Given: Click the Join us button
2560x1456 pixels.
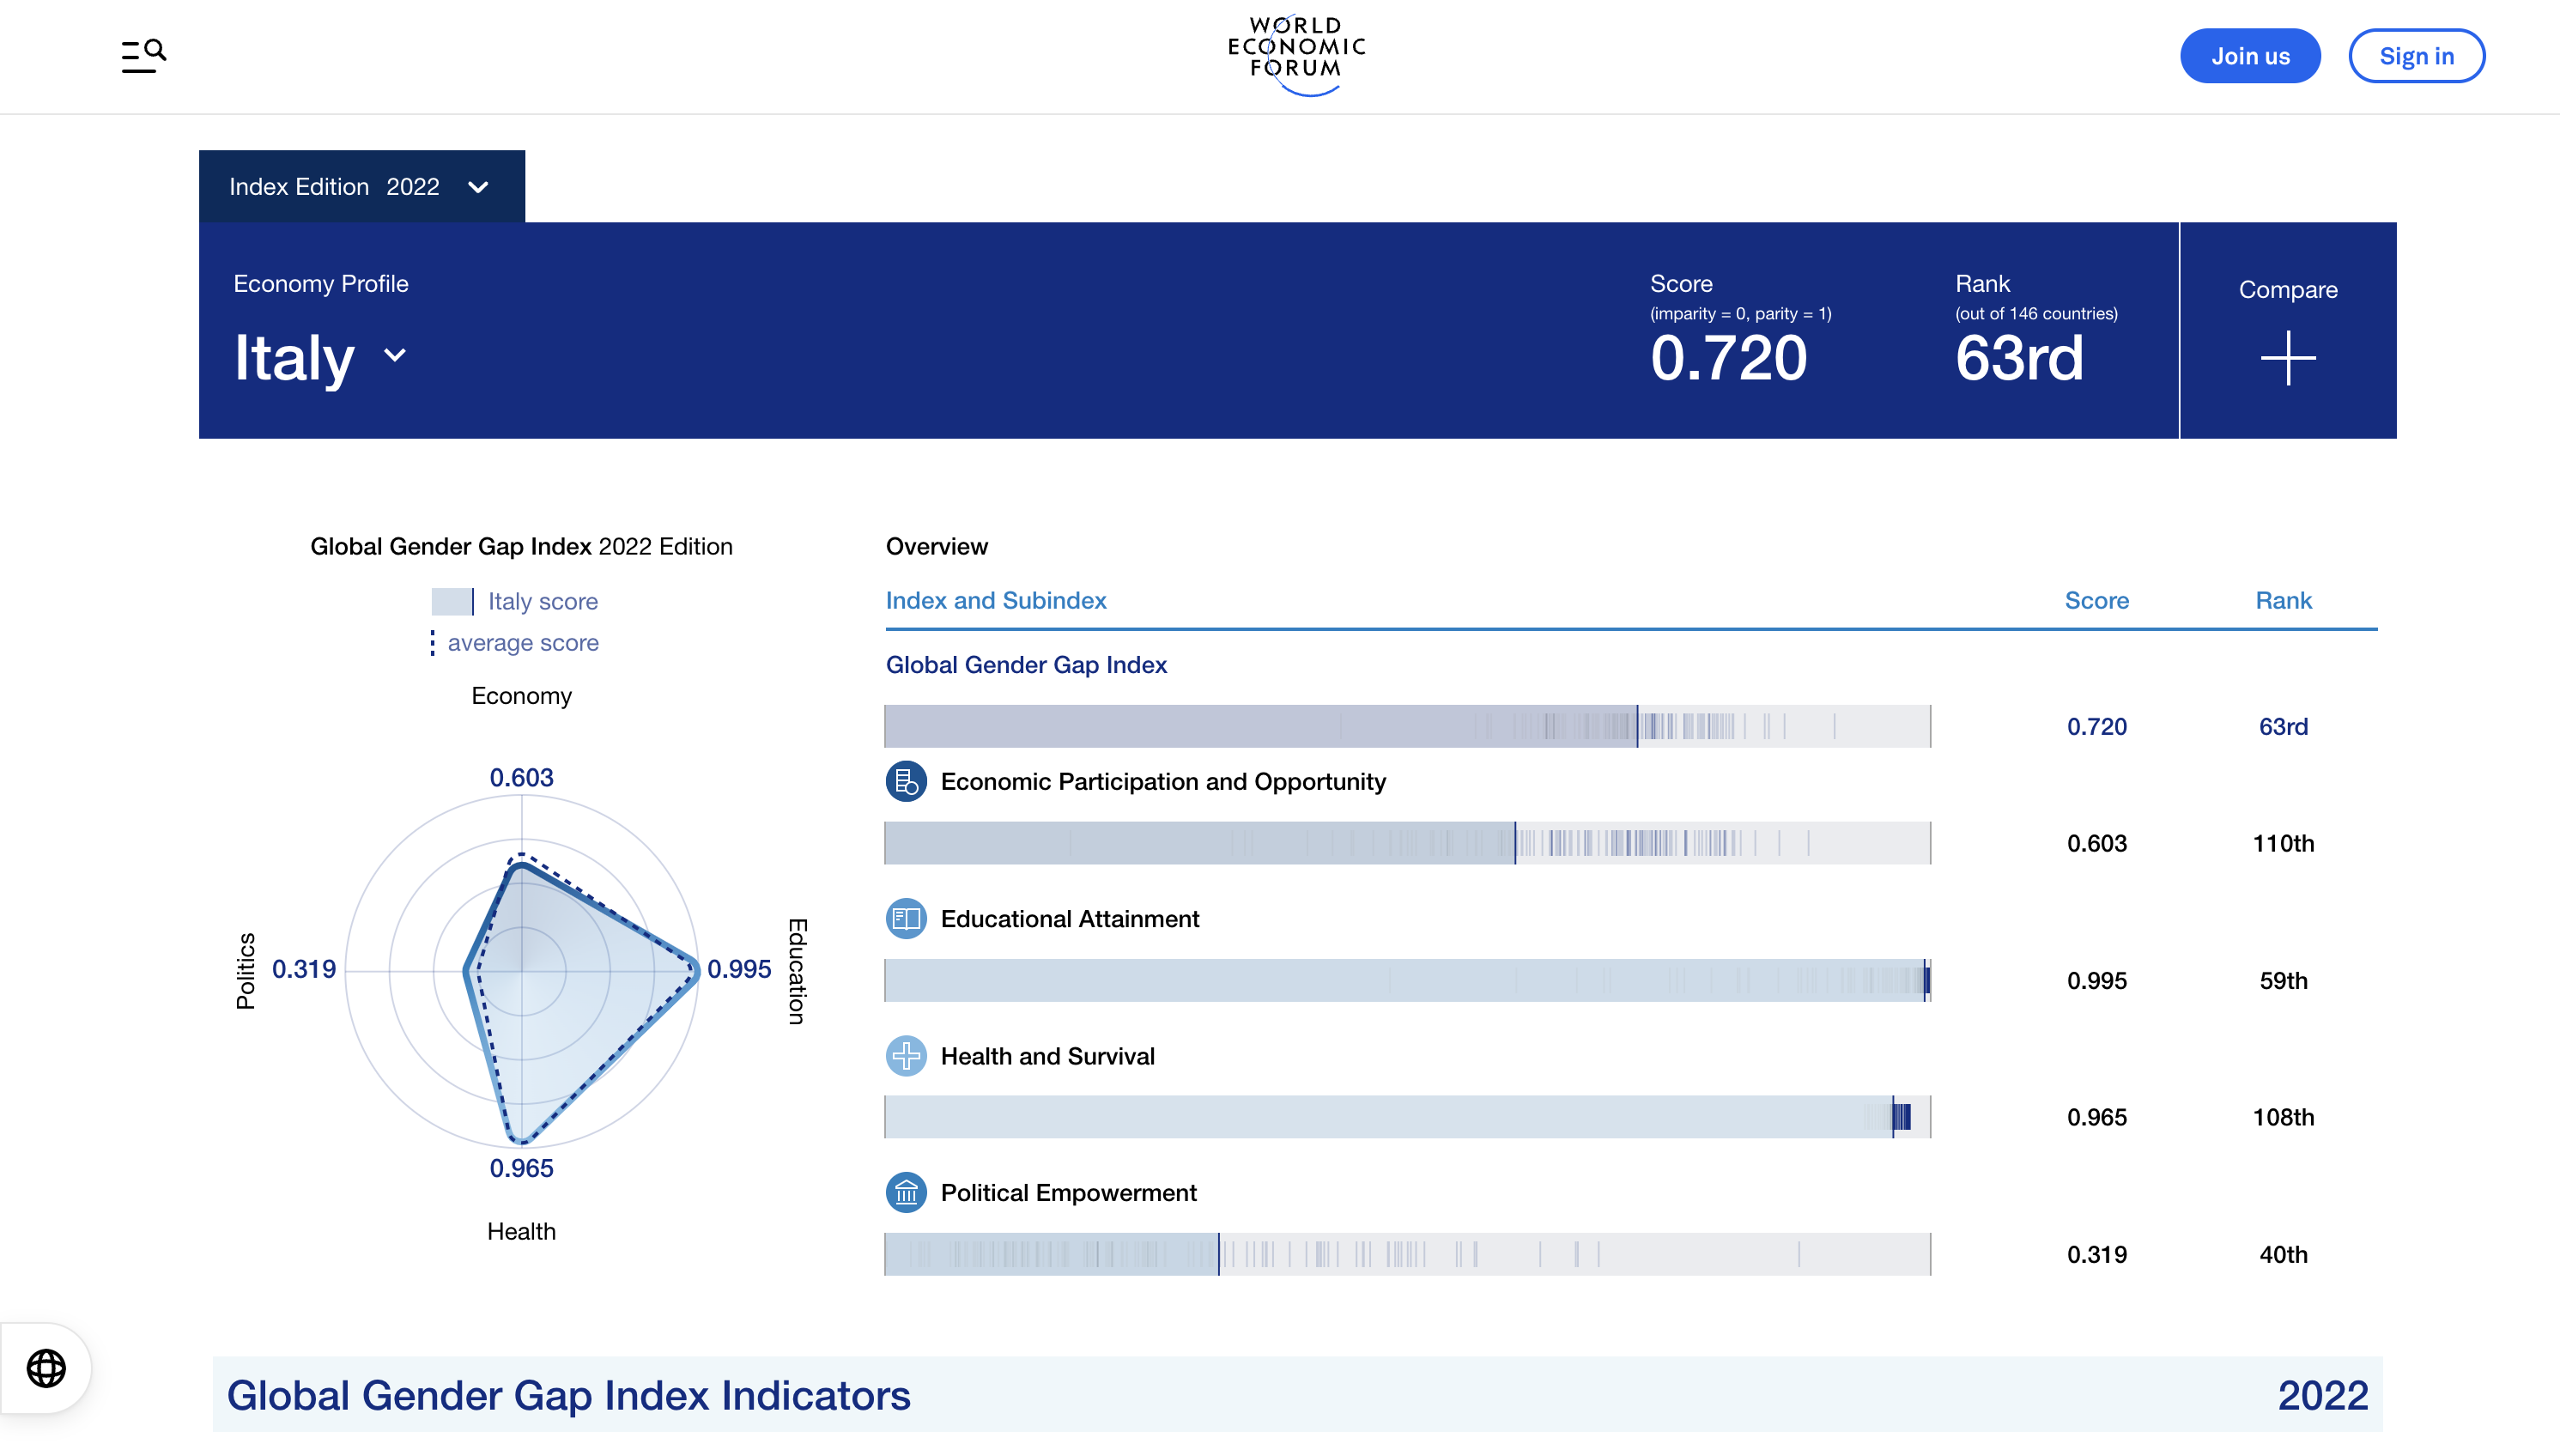Looking at the screenshot, I should (x=2250, y=55).
